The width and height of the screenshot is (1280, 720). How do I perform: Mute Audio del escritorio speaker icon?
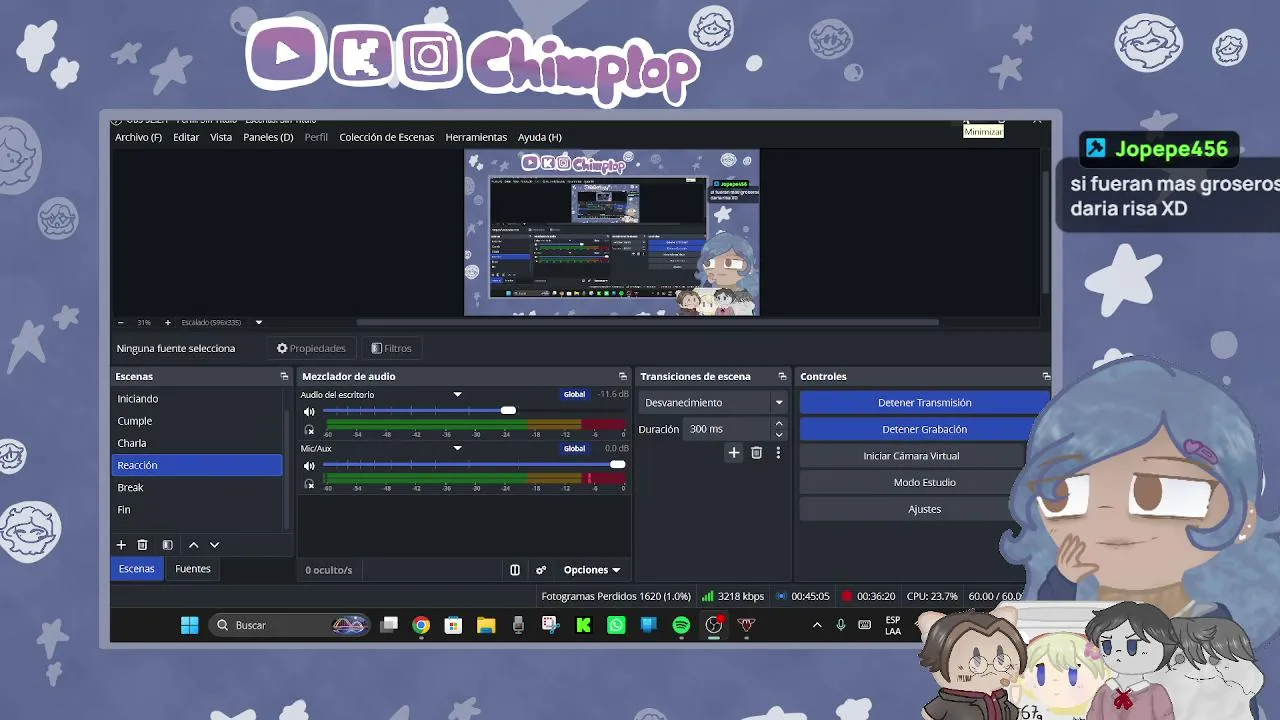point(309,412)
